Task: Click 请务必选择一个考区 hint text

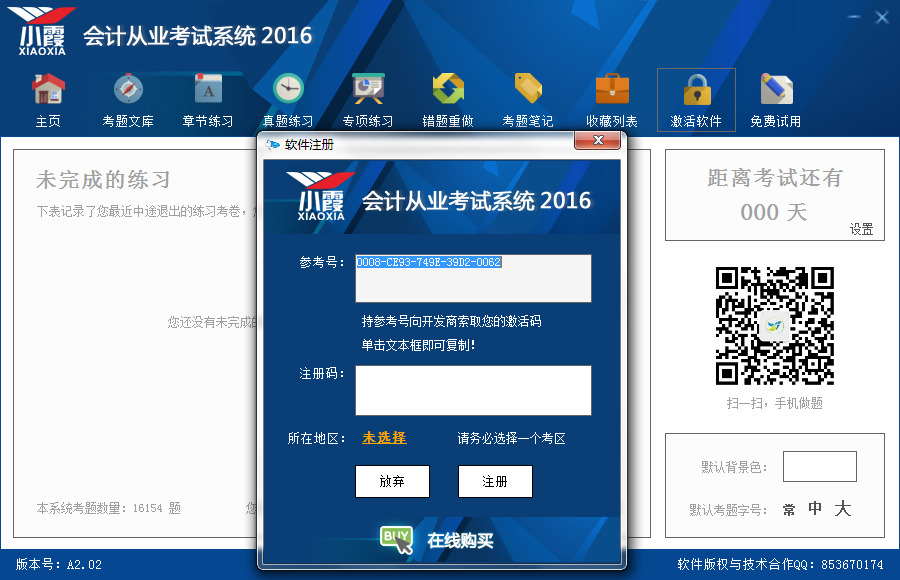Action: 511,439
